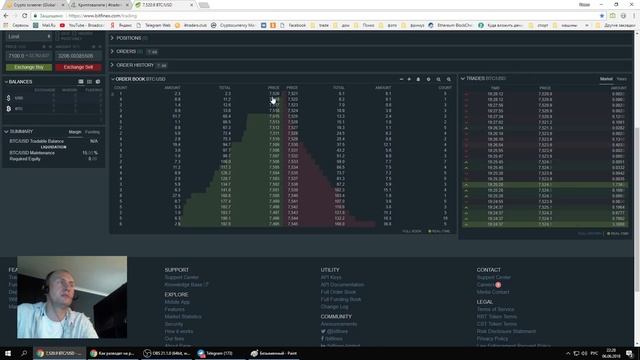Focus the order price input field

click(x=29, y=56)
